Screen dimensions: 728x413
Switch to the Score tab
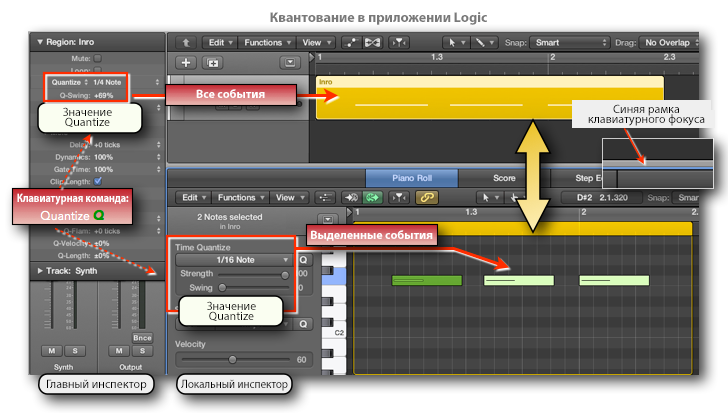[504, 178]
